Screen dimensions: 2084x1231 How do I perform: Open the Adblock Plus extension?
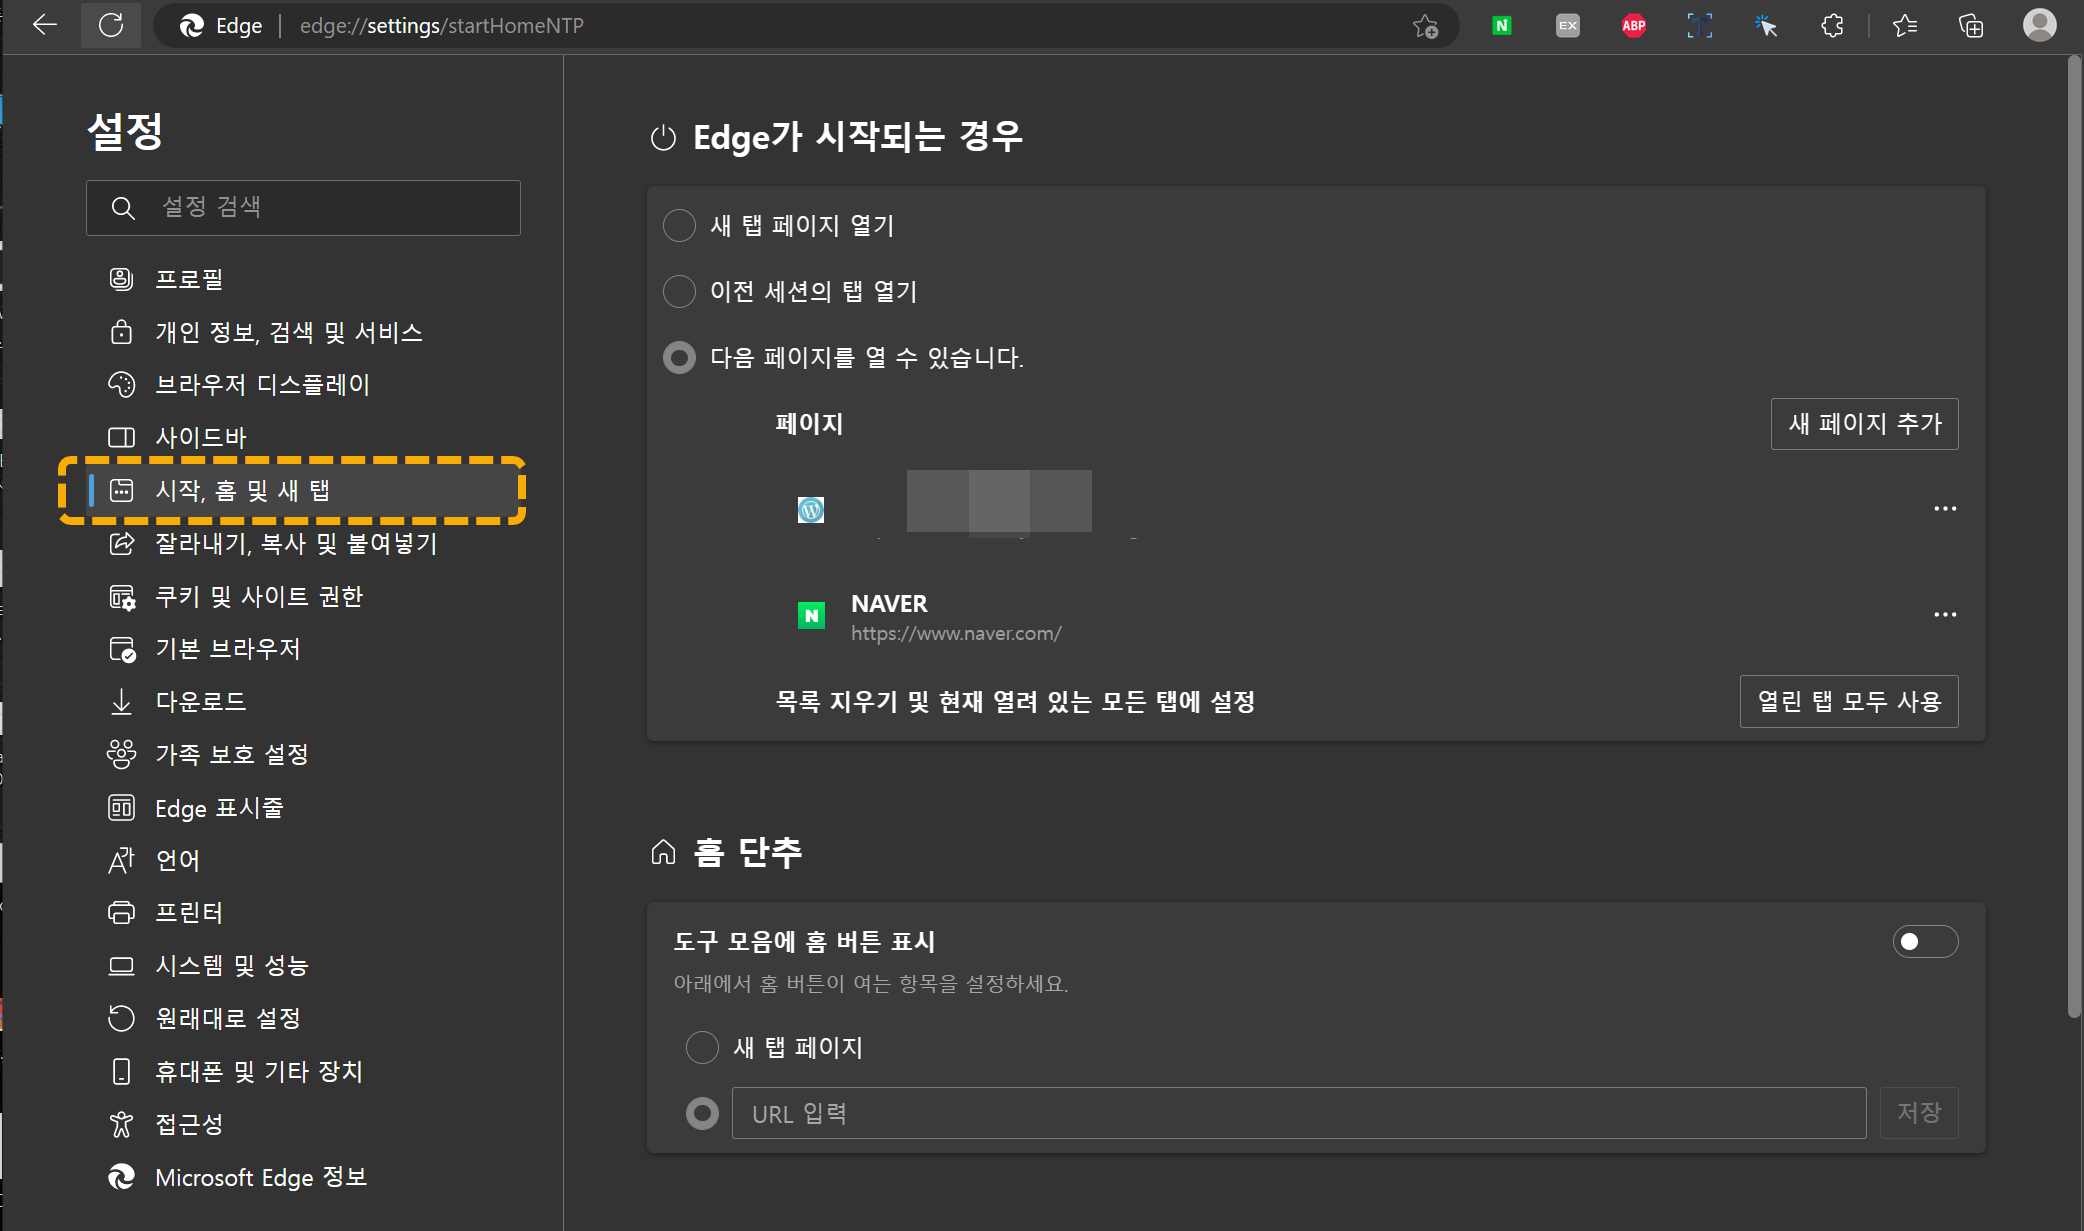(x=1633, y=25)
